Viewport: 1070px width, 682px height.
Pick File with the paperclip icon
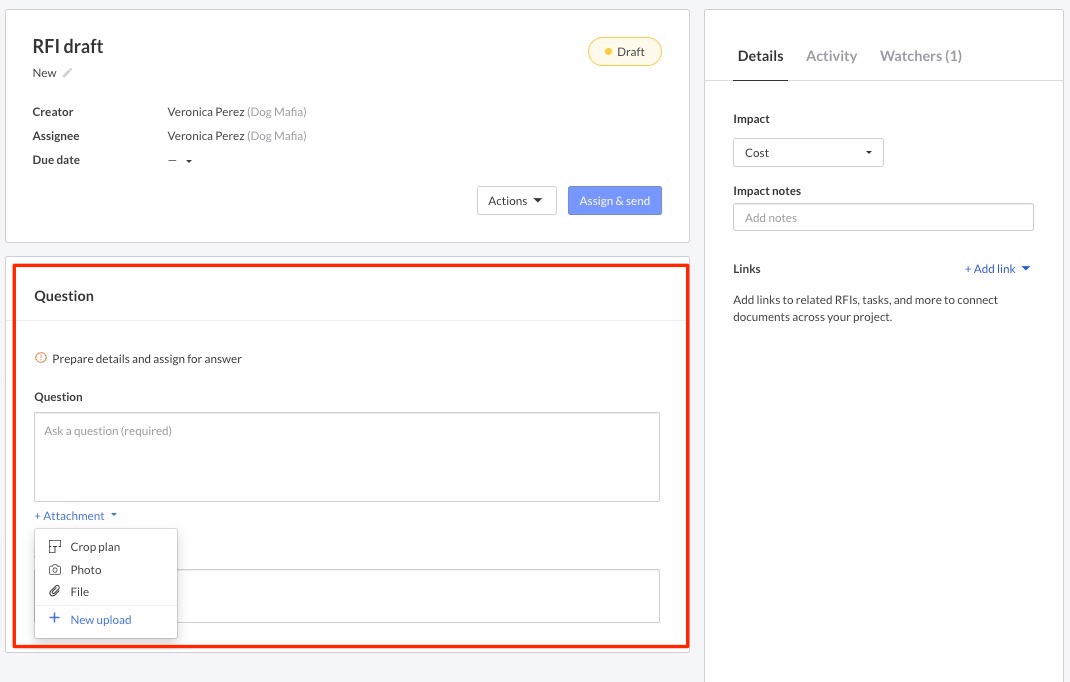pos(80,592)
